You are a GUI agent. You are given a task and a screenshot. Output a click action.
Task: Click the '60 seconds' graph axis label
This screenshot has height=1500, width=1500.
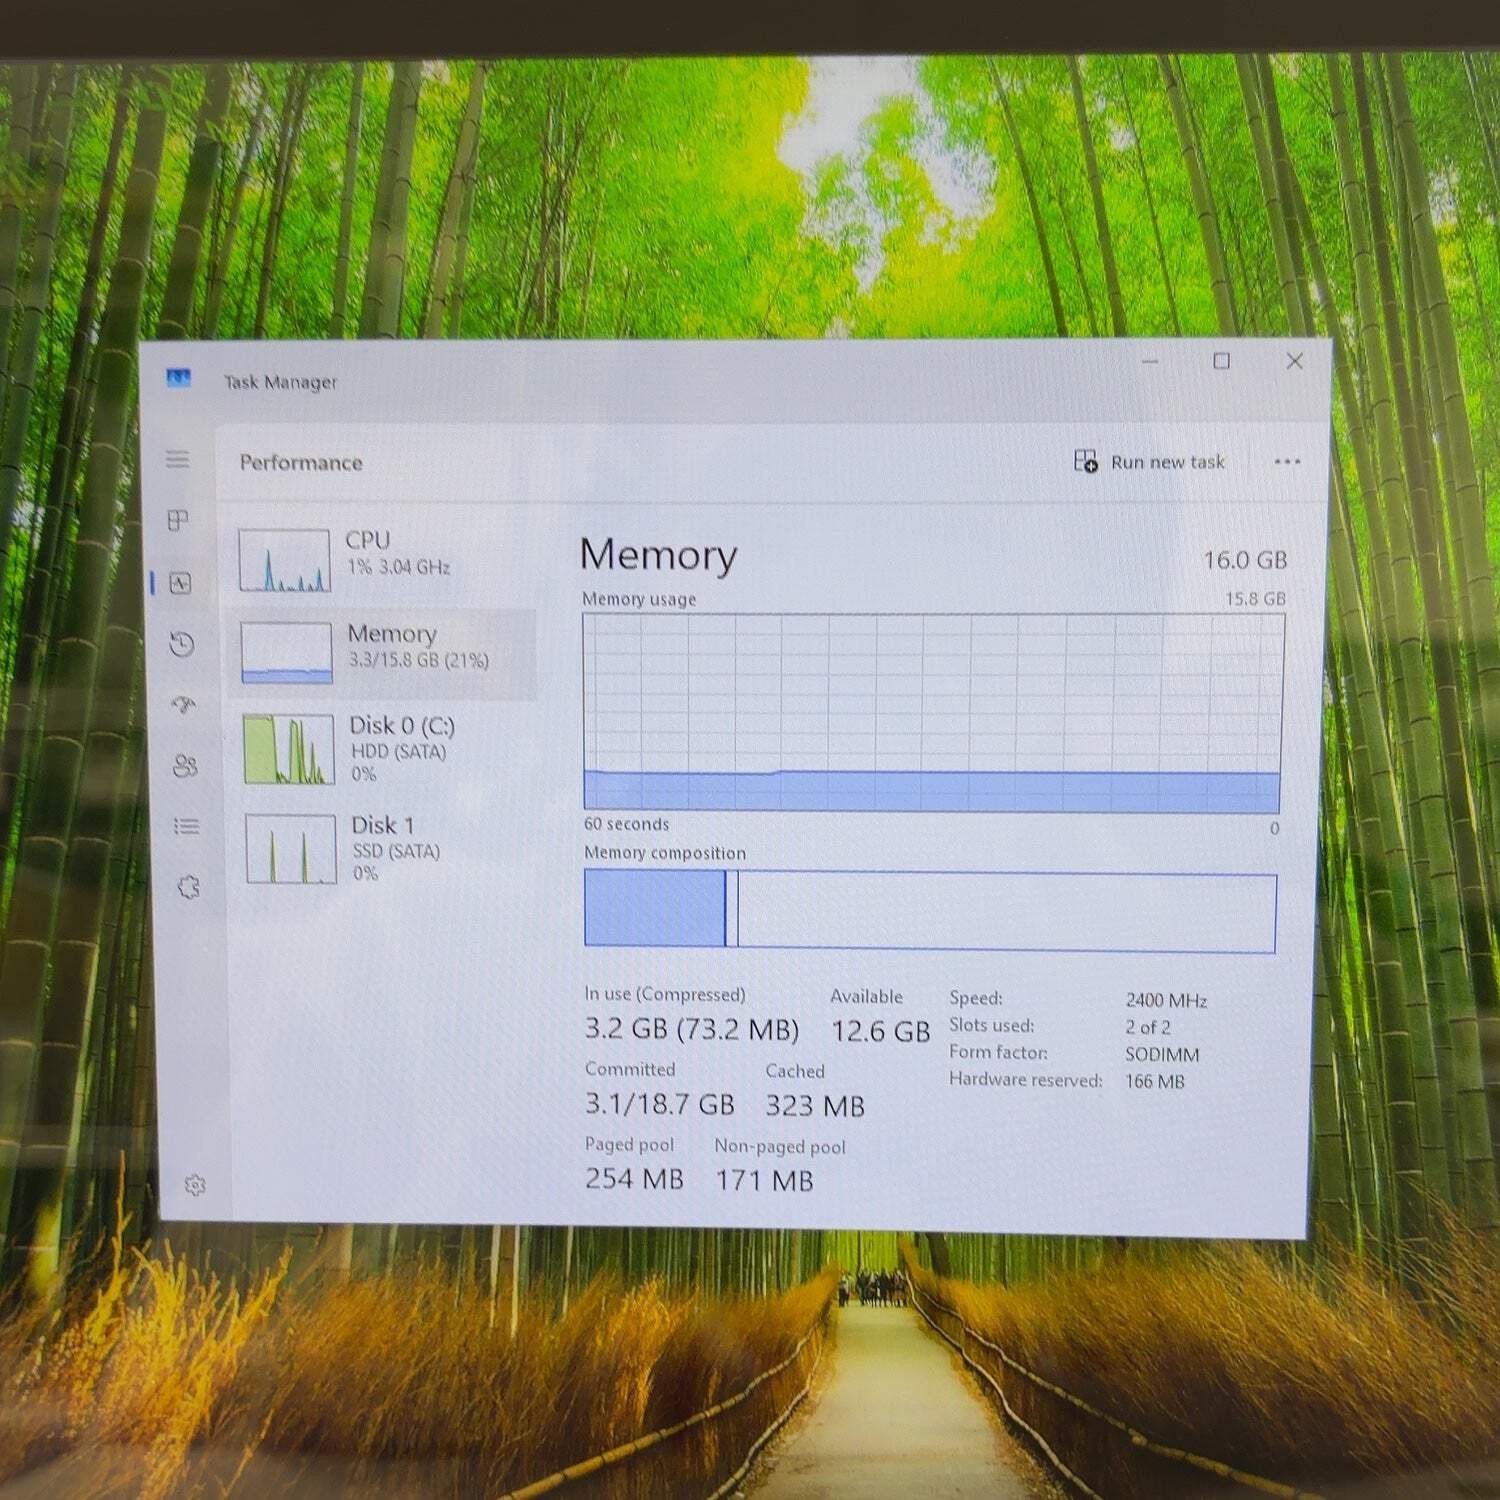pos(626,824)
